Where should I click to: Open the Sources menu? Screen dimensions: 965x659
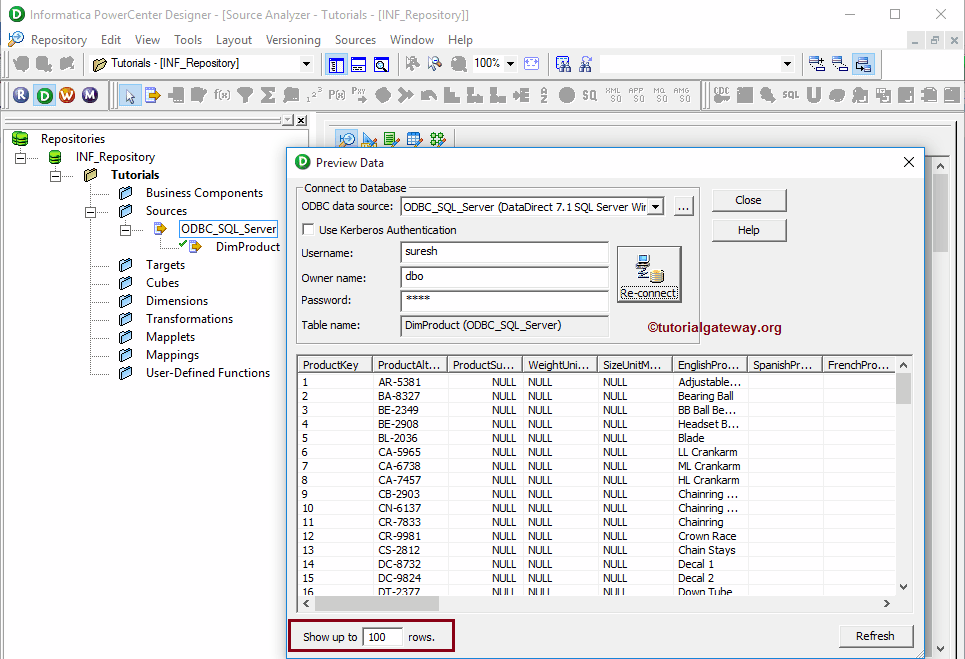[355, 40]
